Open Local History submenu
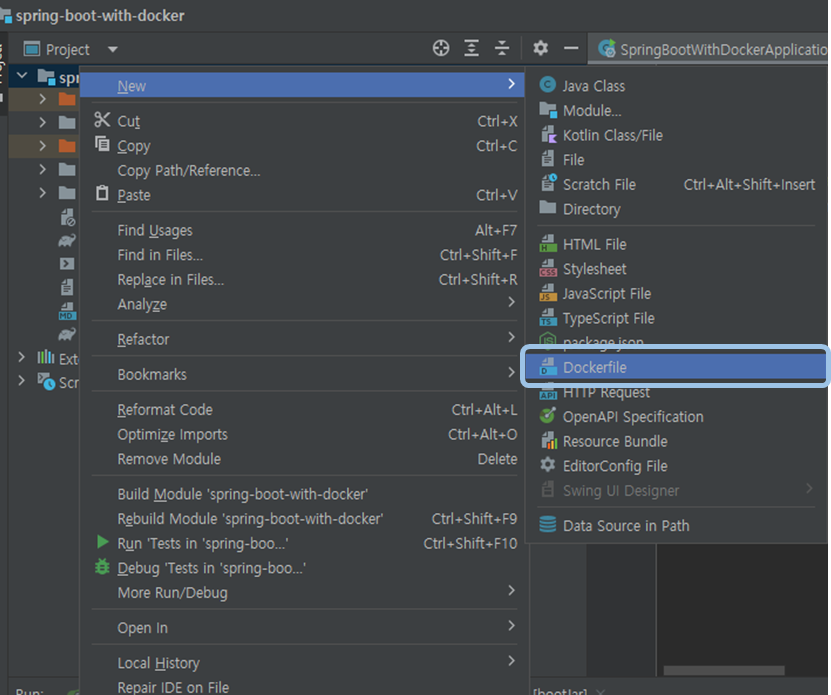Screen dimensions: 831x695 [x=304, y=663]
